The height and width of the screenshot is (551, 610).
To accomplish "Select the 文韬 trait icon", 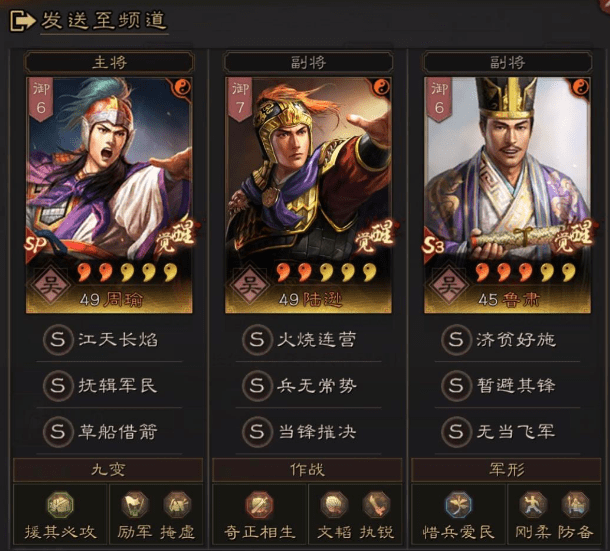I will tap(334, 505).
